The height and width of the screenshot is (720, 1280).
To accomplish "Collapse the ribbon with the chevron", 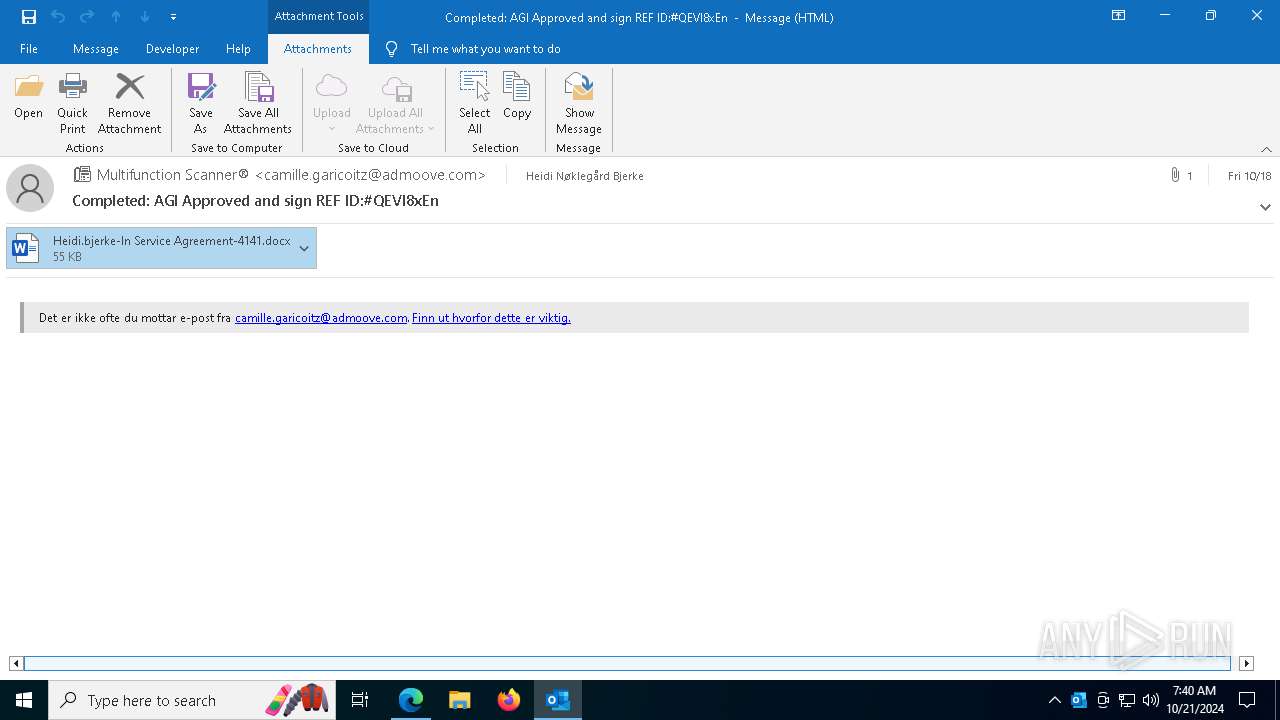I will 1266,149.
